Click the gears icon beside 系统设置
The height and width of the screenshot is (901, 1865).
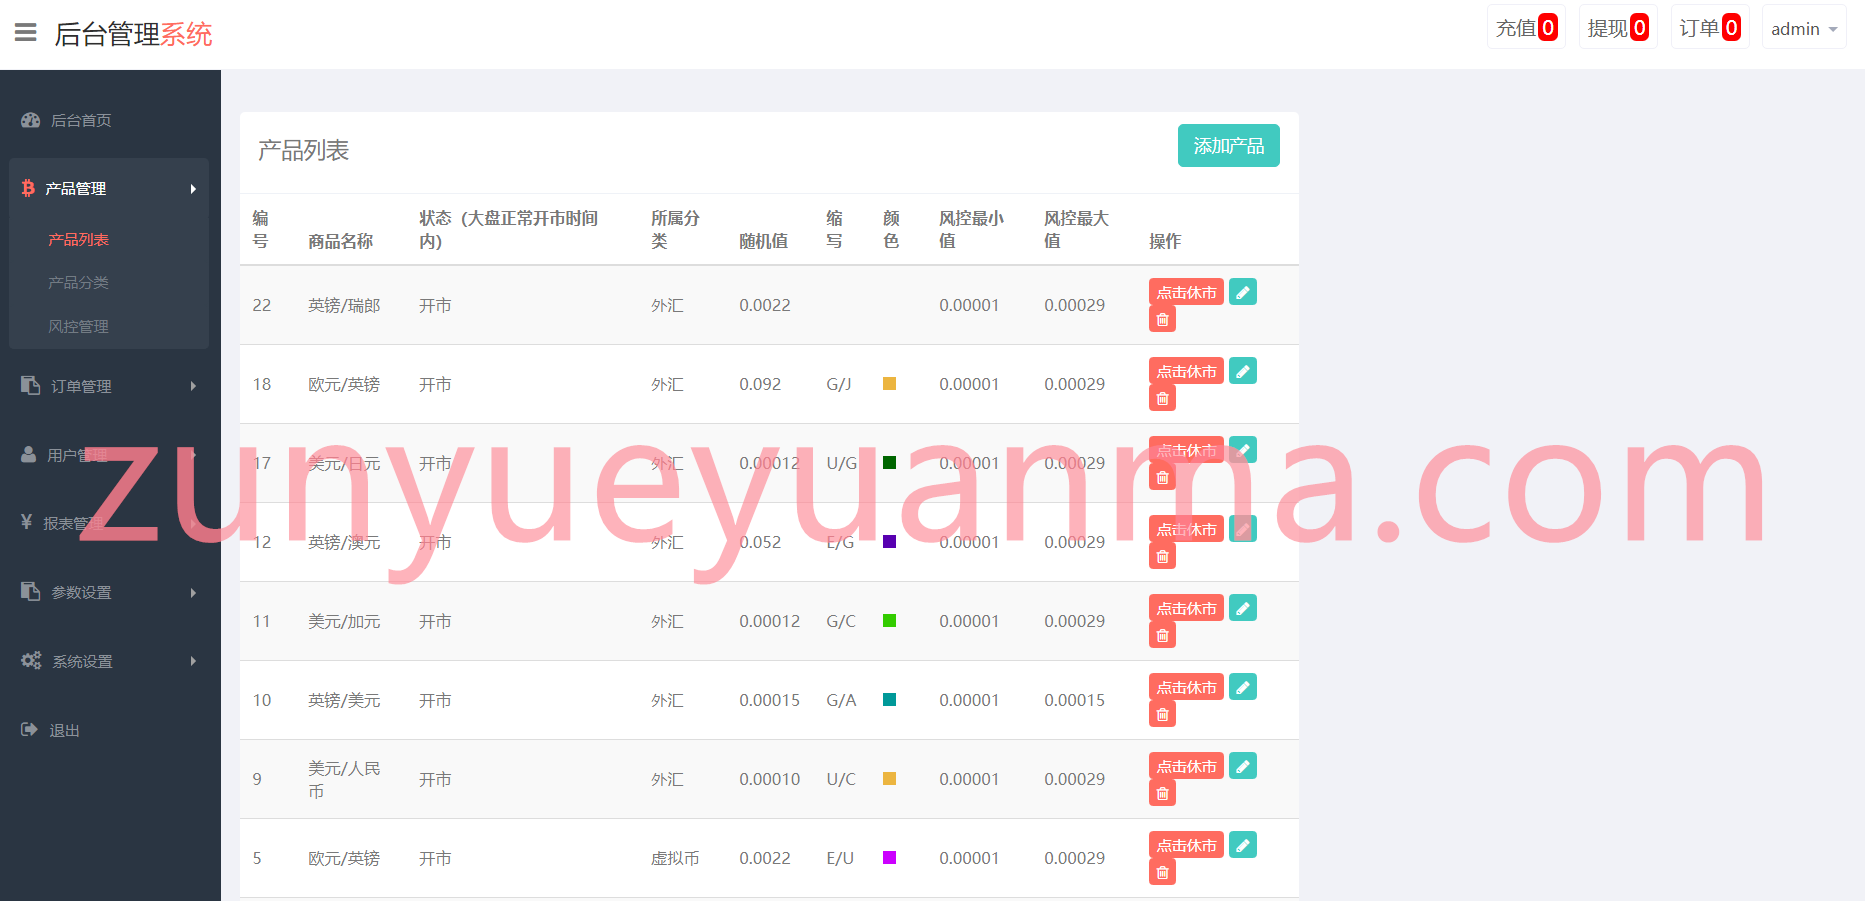tap(31, 660)
